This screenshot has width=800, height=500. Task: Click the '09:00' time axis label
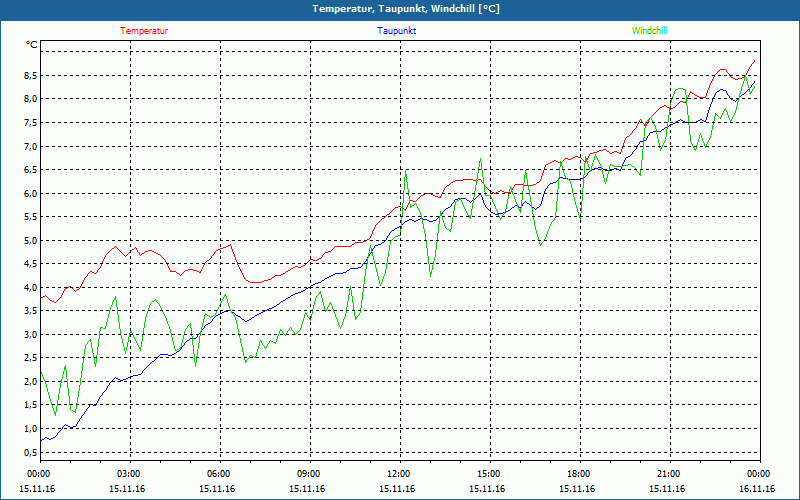point(310,474)
